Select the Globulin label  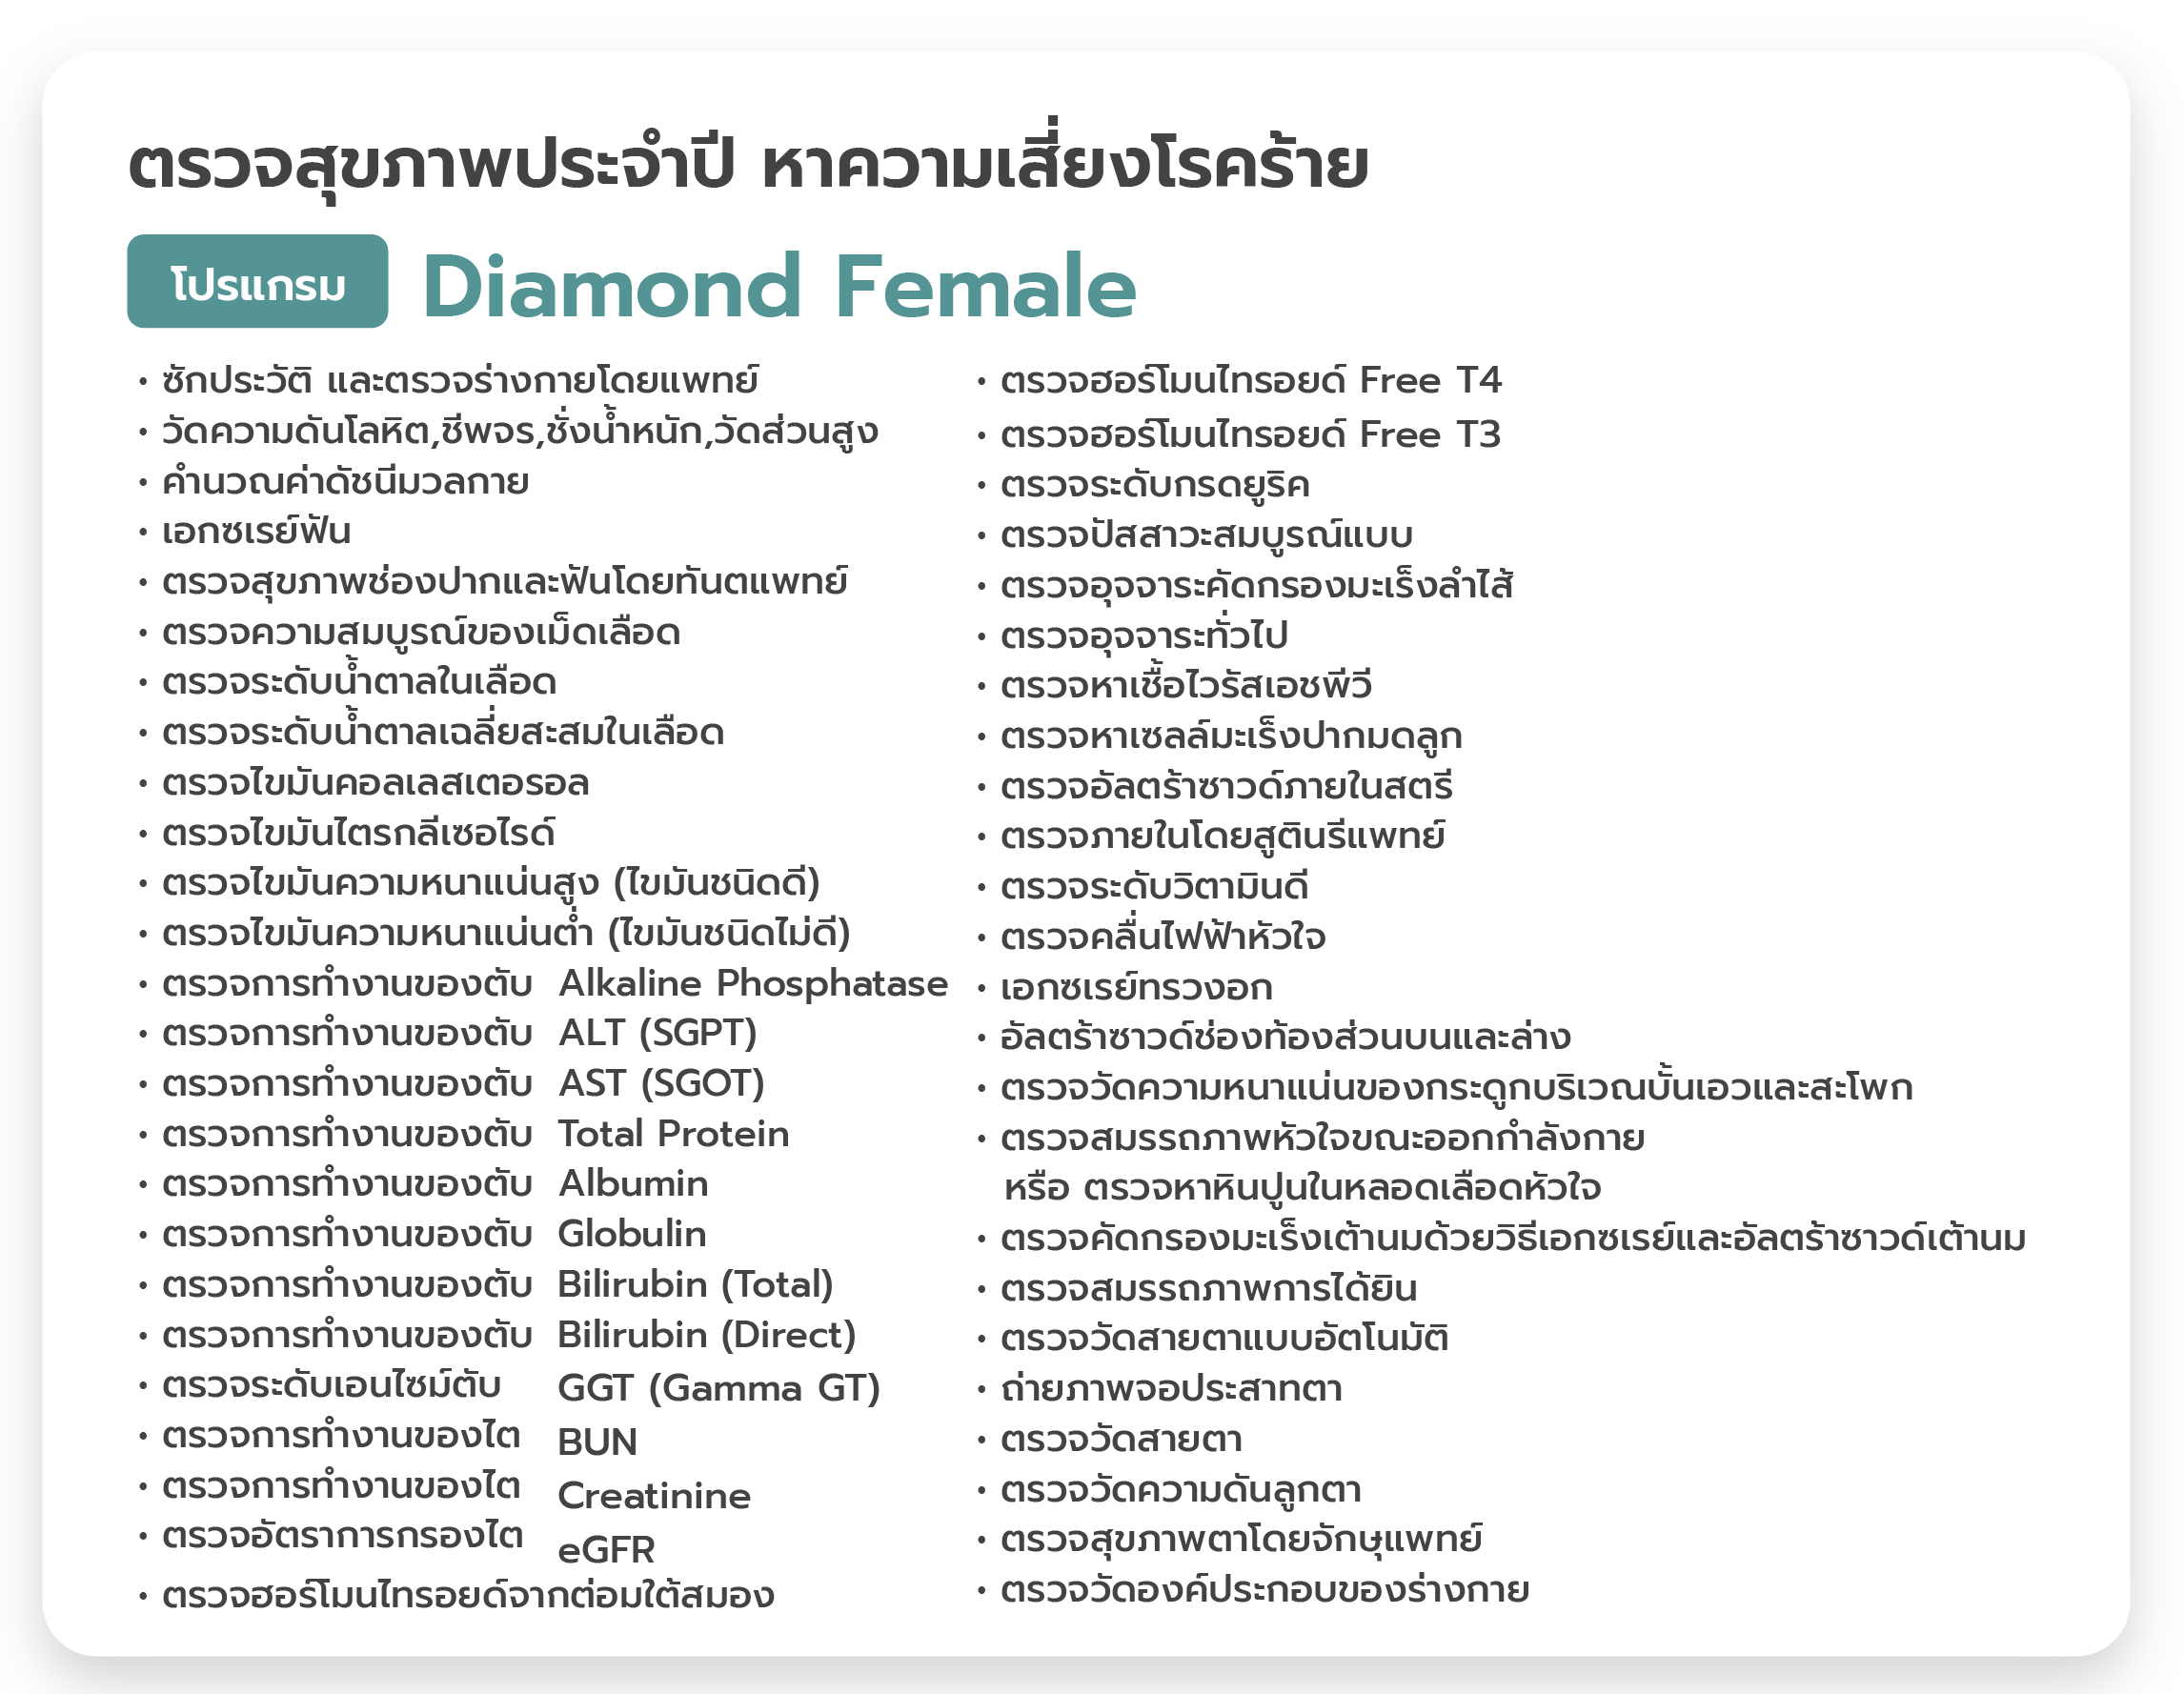(x=632, y=1233)
